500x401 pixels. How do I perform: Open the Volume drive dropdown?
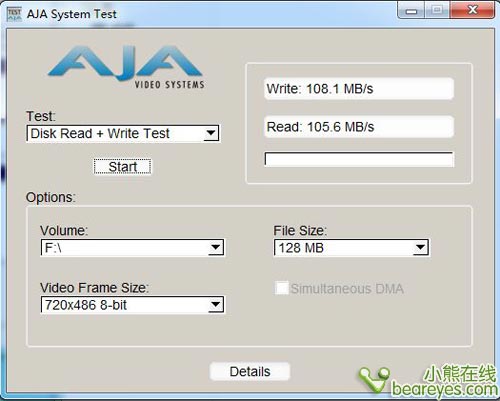[132, 248]
